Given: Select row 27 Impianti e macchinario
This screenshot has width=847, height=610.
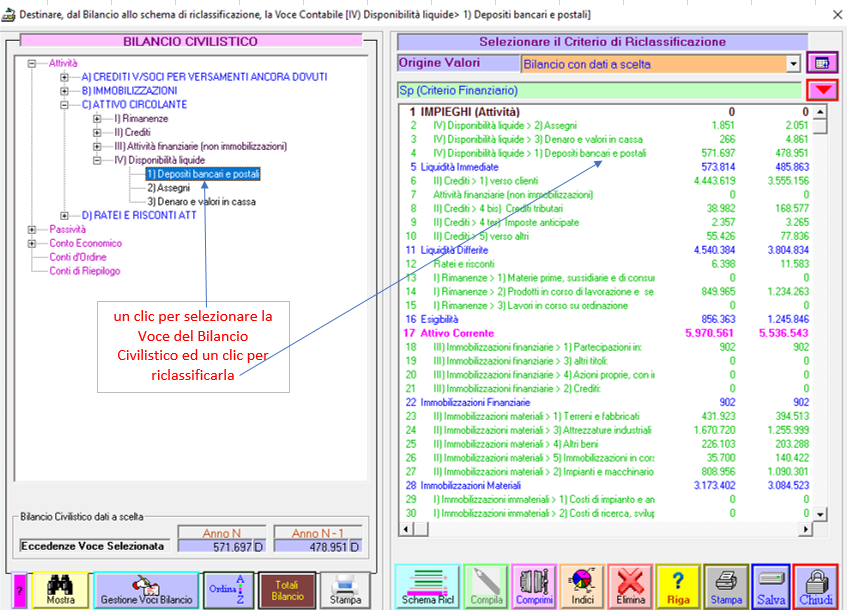Looking at the screenshot, I should (x=608, y=472).
